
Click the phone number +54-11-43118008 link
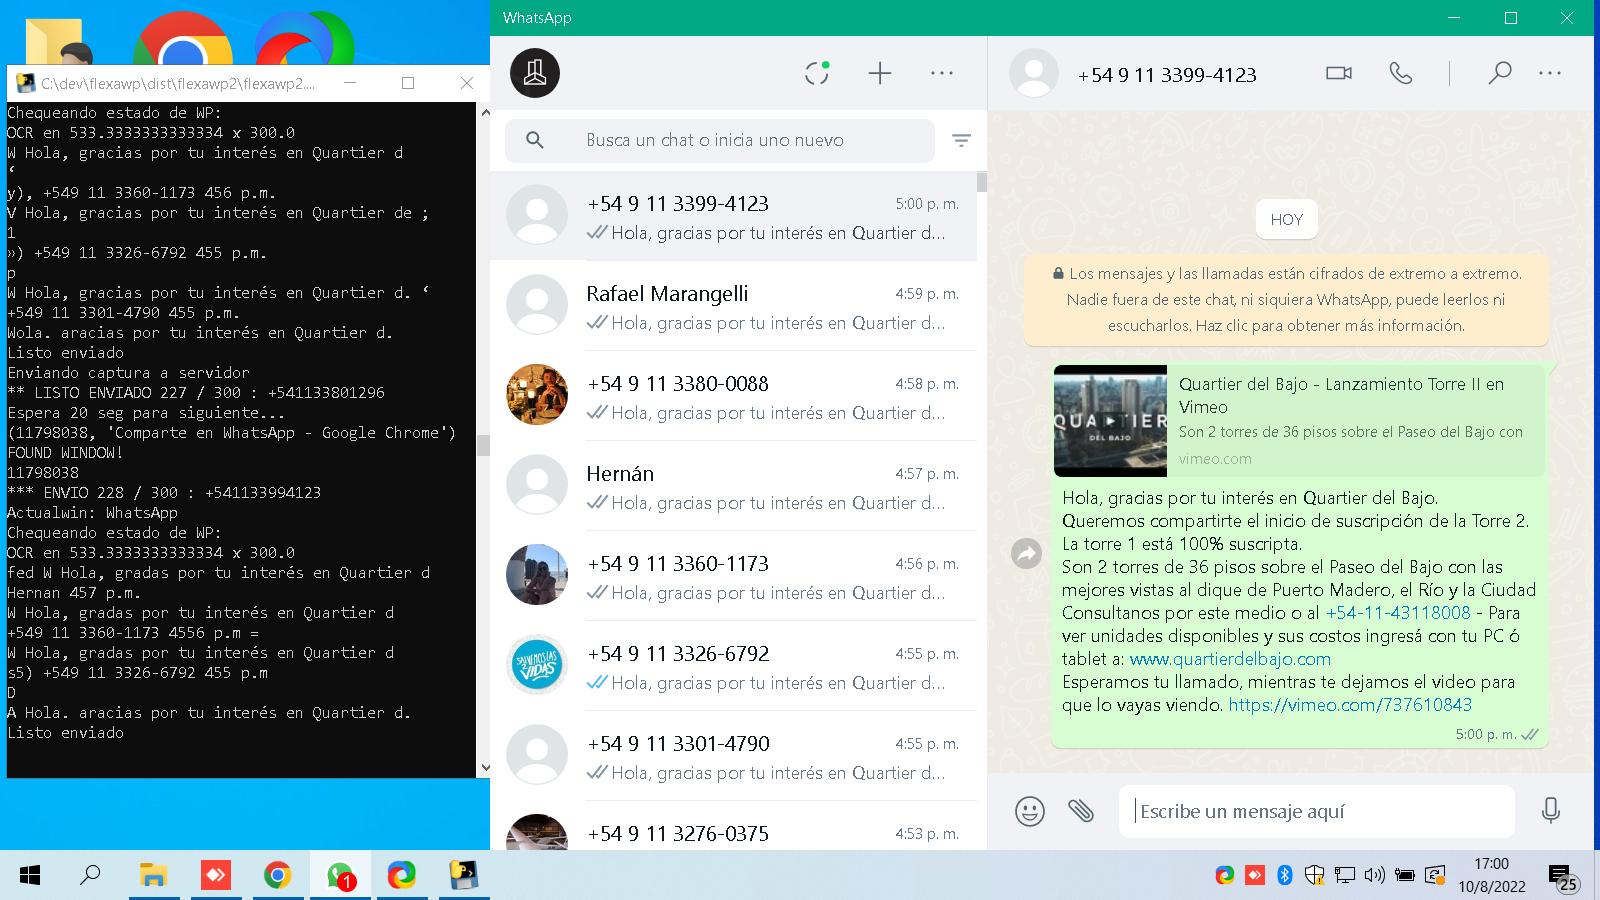coord(1398,613)
